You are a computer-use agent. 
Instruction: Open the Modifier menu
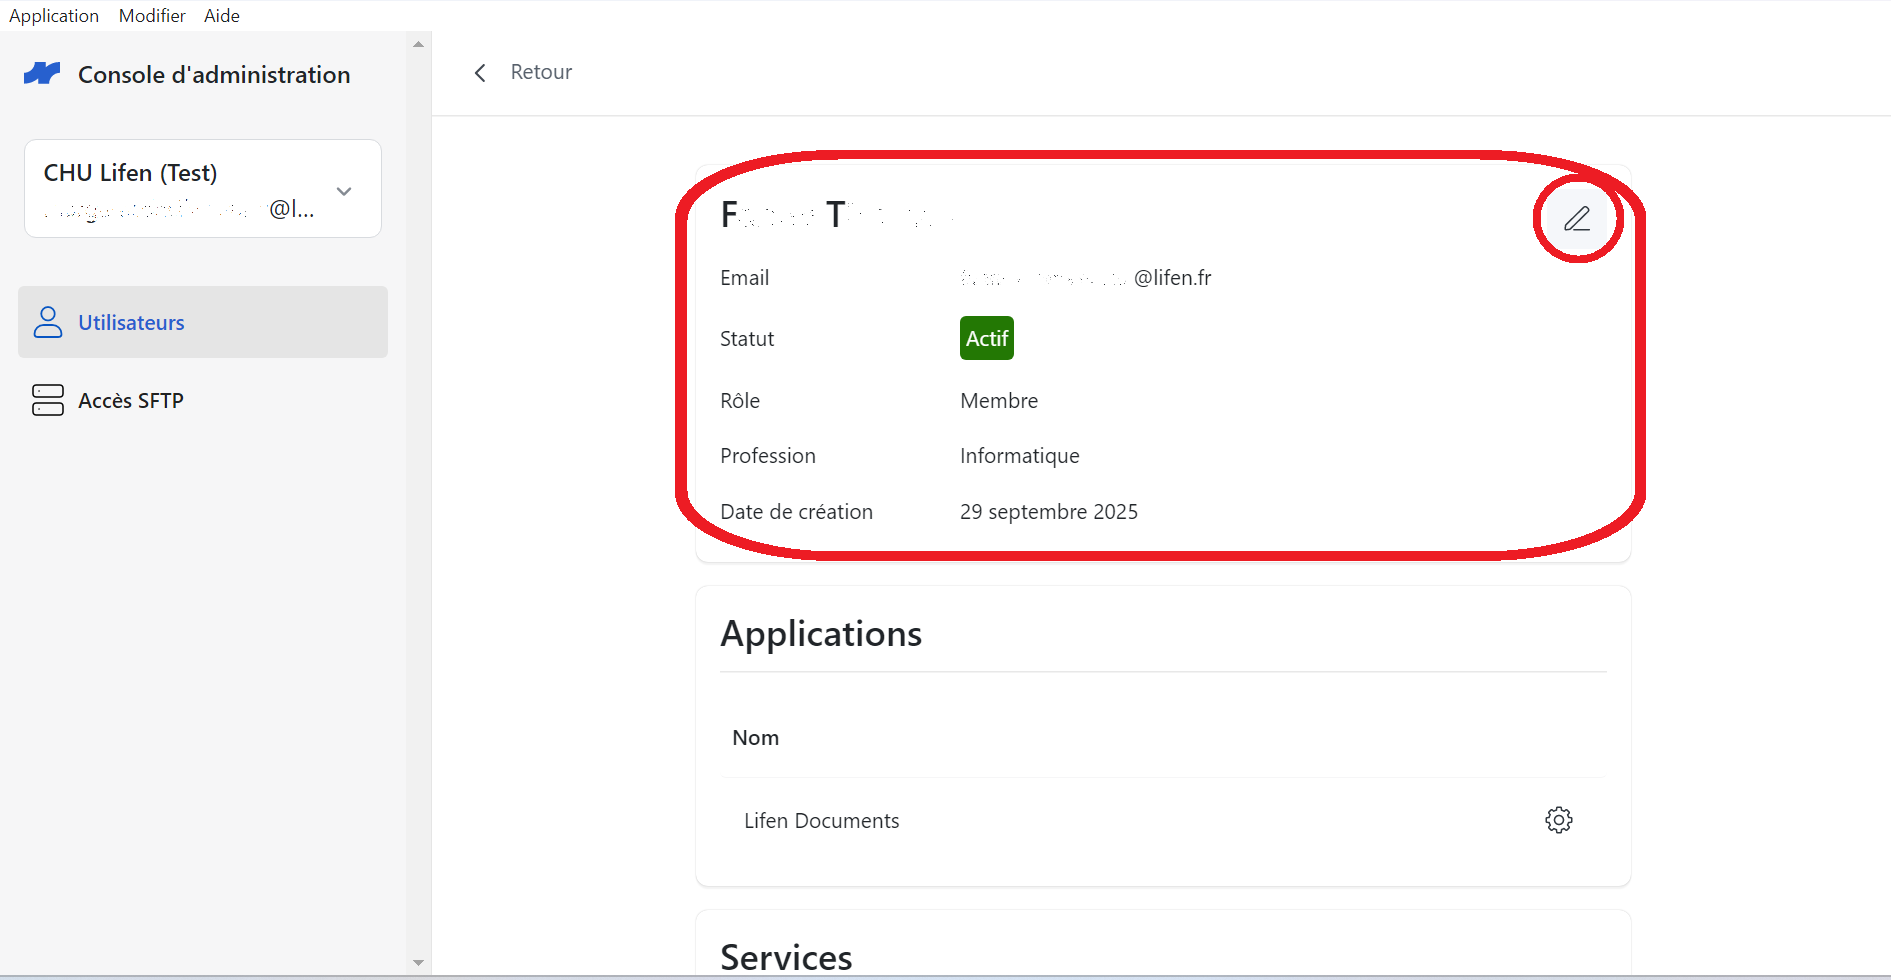[152, 15]
